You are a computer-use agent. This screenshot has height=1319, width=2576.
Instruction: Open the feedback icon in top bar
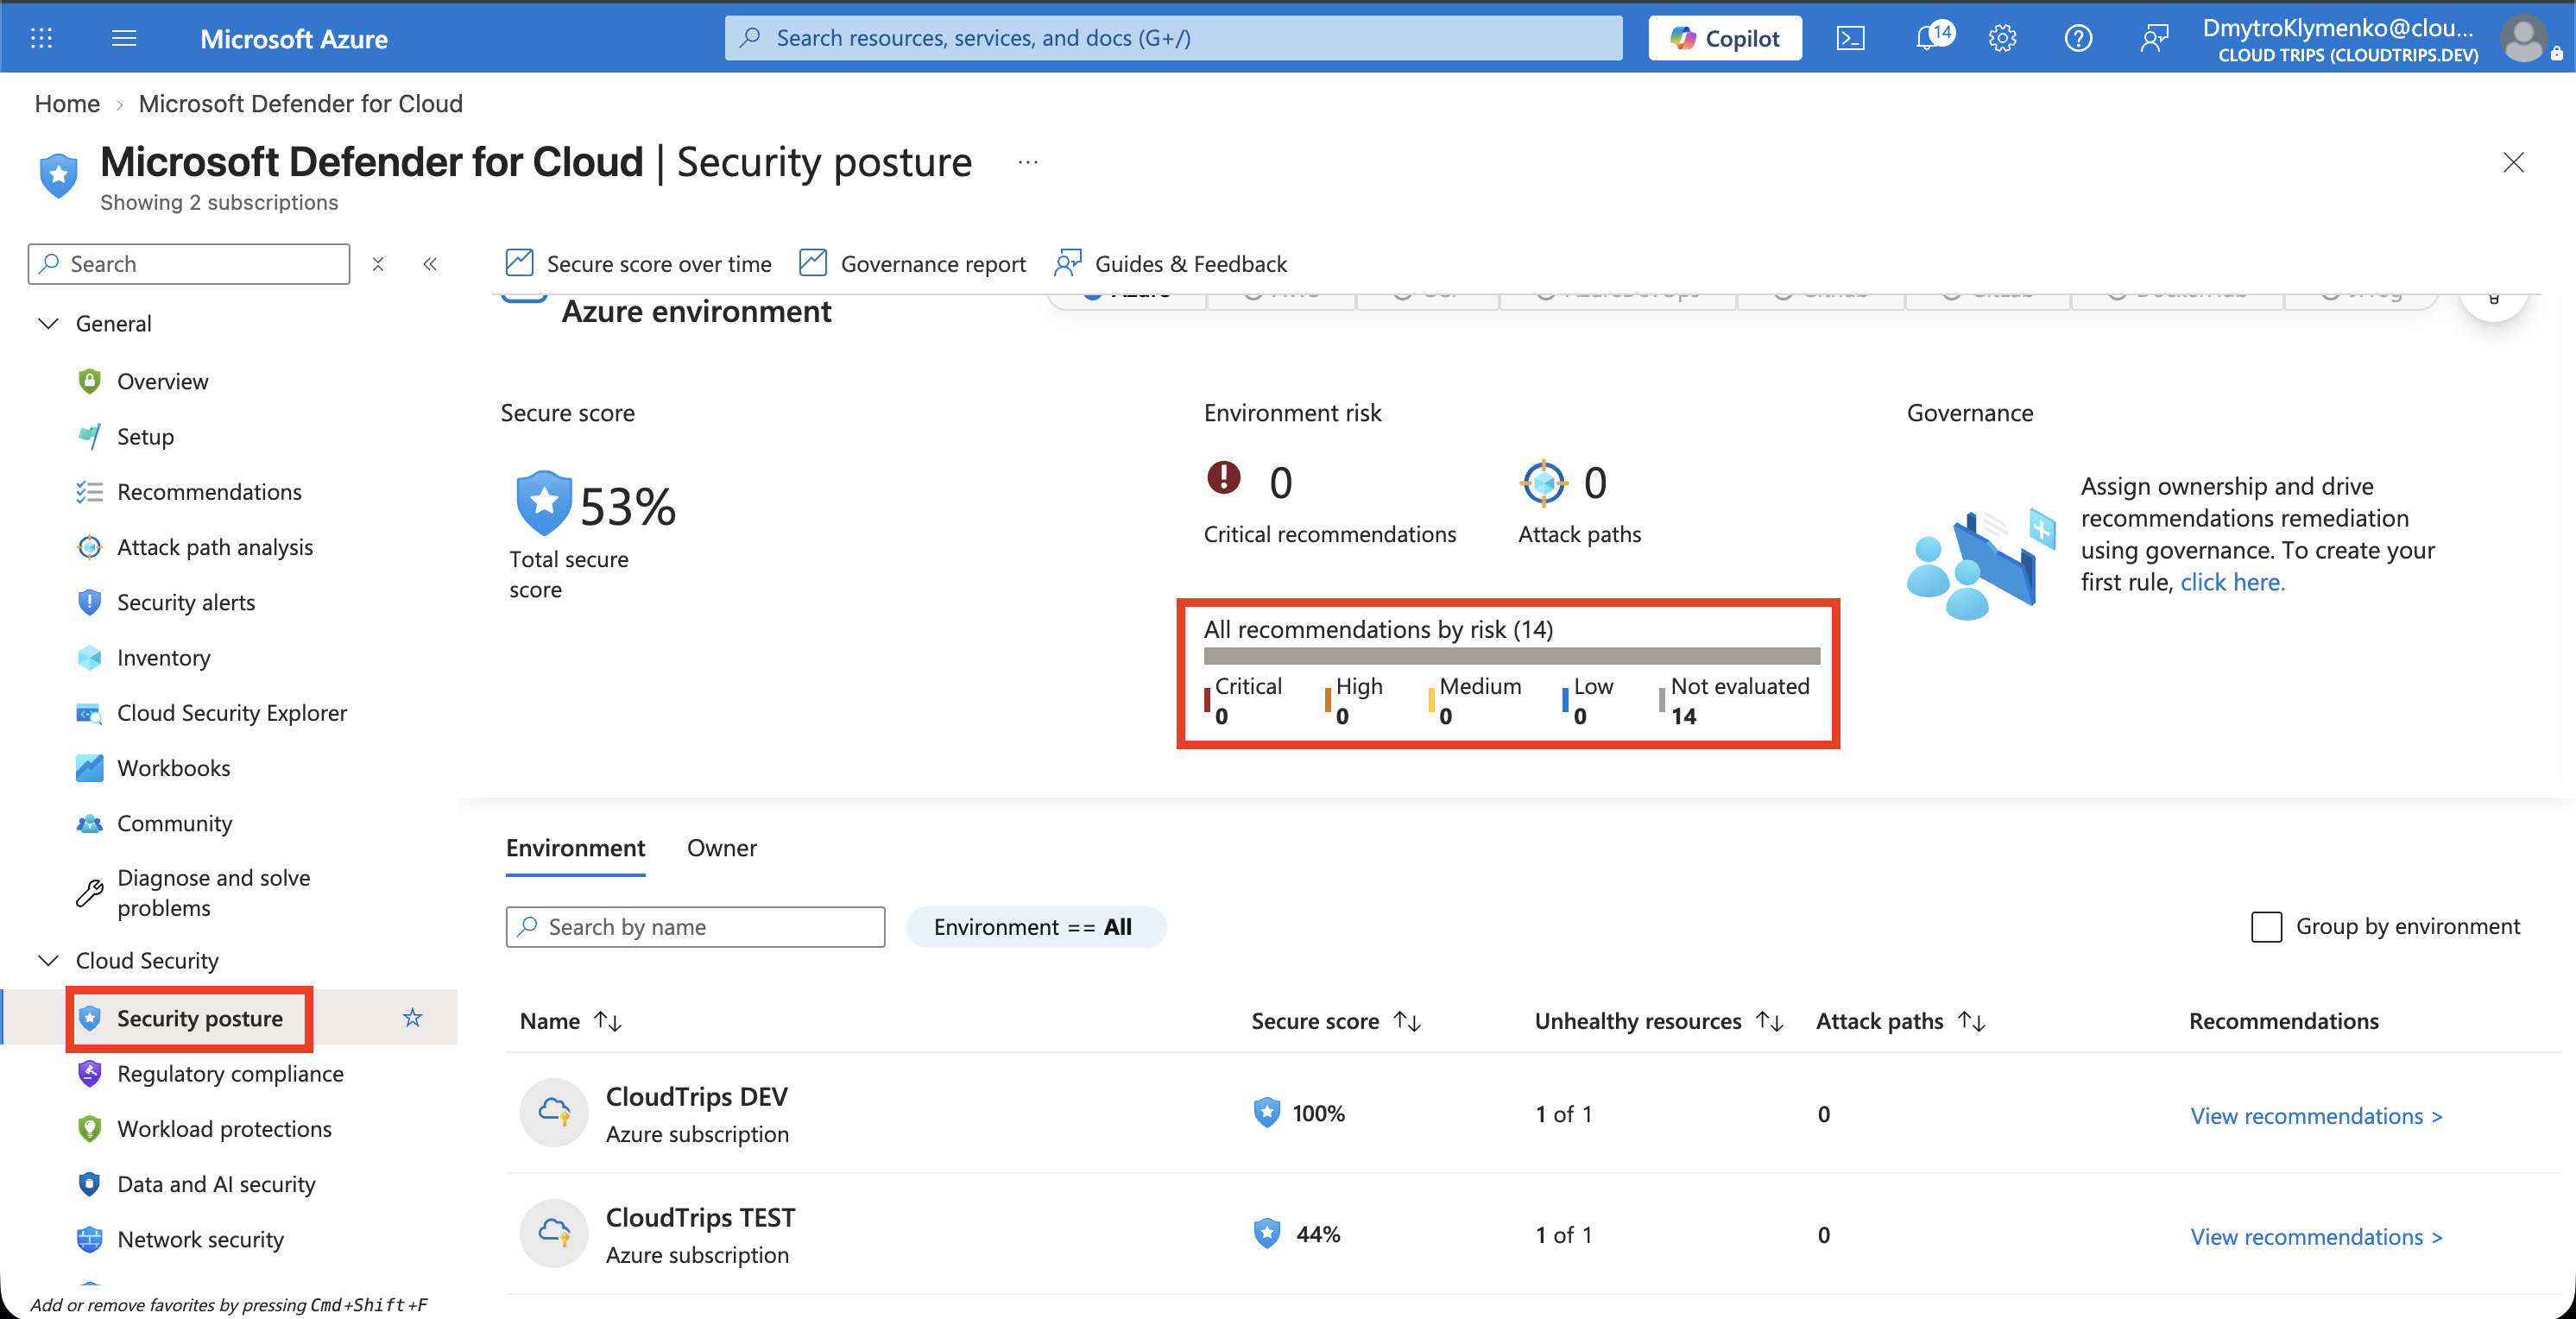(2154, 38)
